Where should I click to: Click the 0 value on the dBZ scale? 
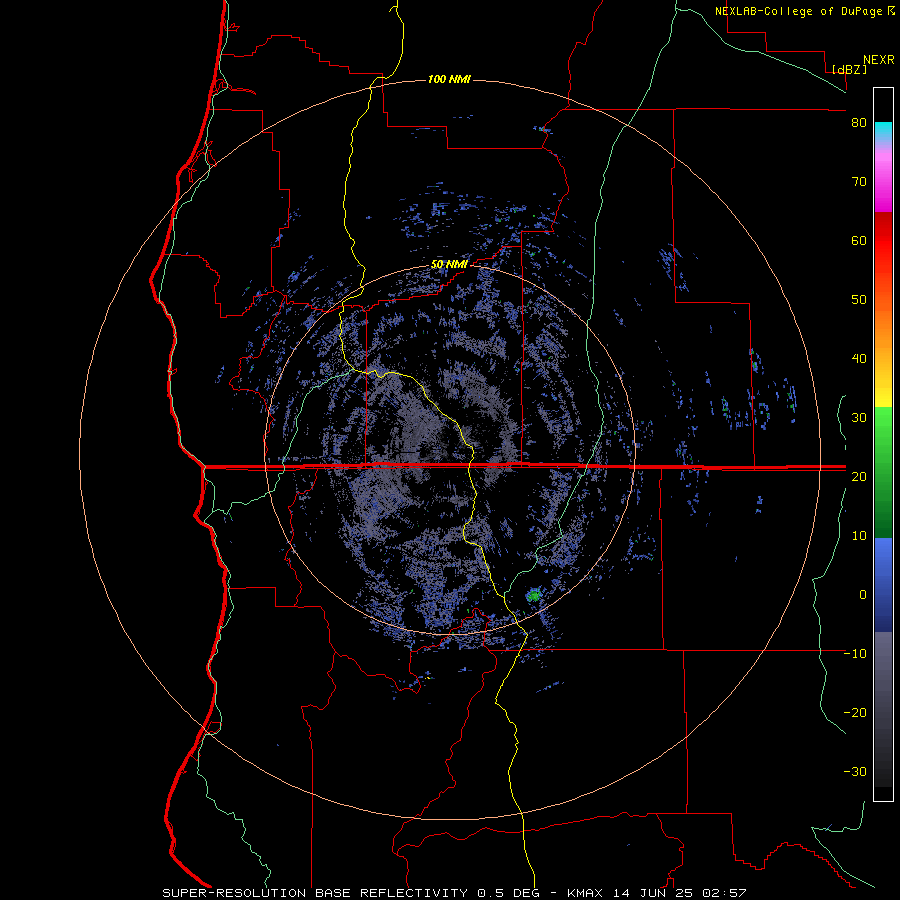[x=863, y=595]
